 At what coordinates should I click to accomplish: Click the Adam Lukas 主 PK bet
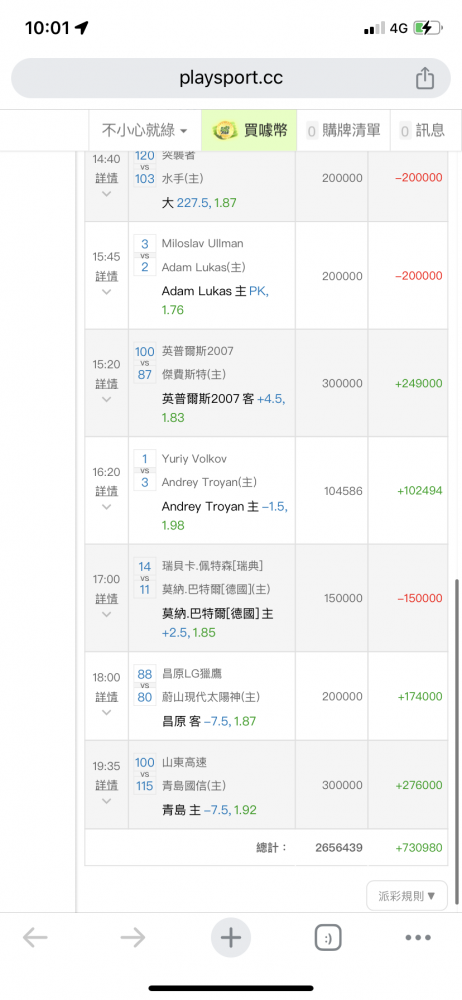pos(216,300)
